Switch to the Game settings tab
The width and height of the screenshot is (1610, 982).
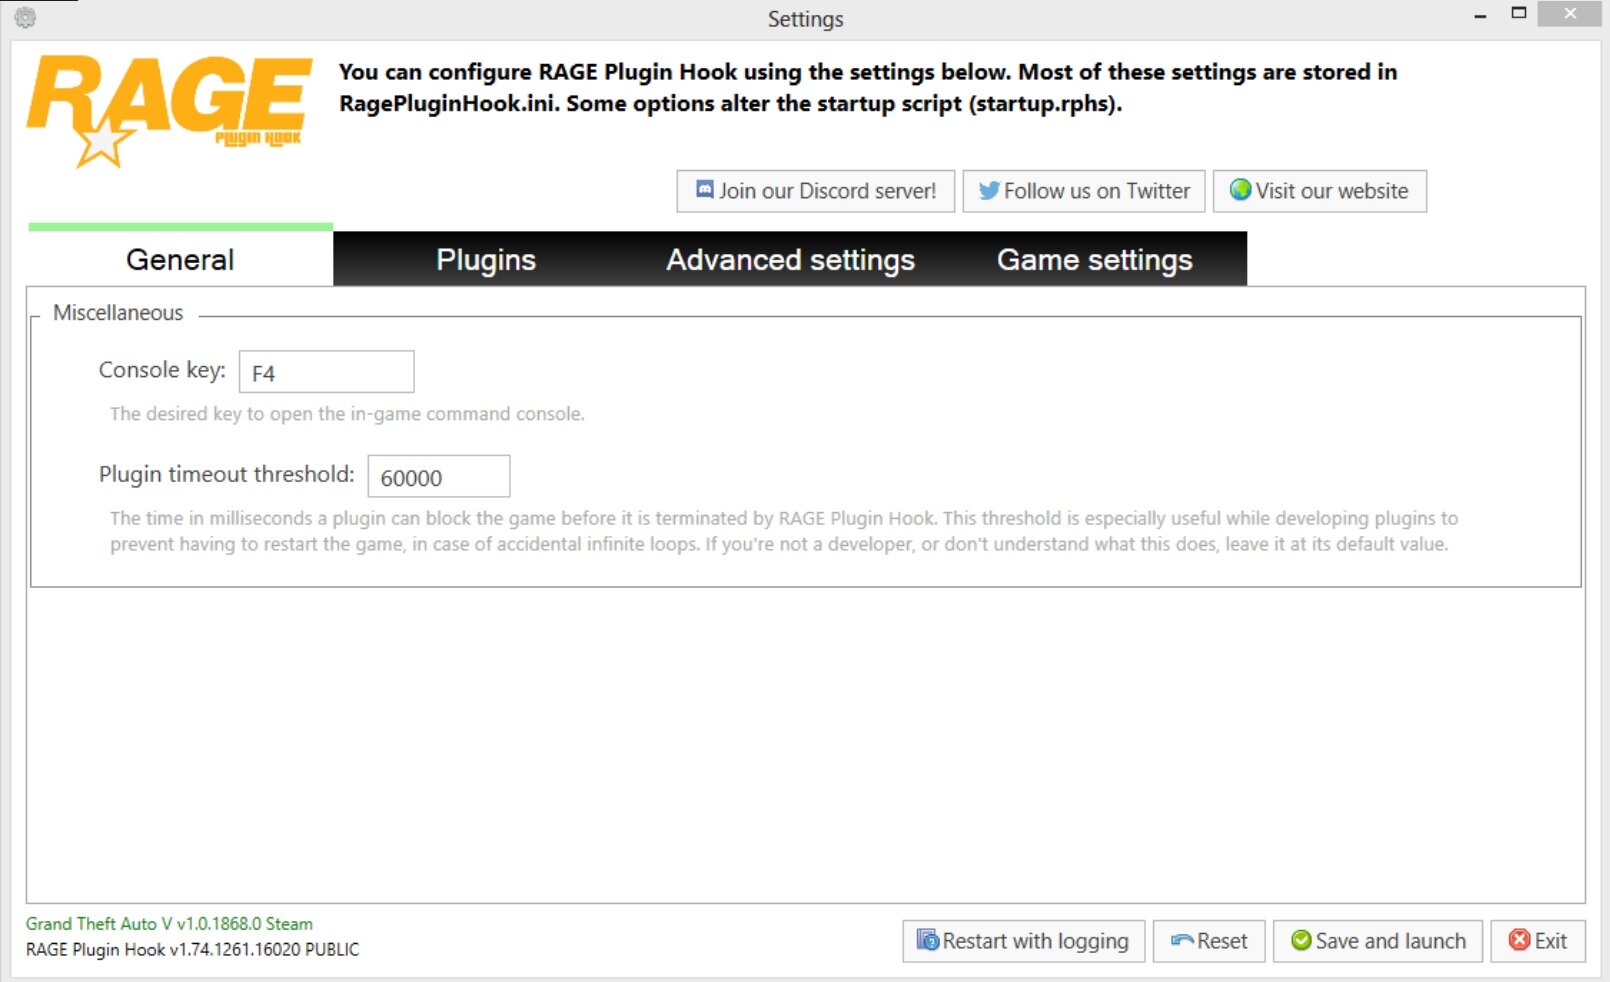[1095, 259]
